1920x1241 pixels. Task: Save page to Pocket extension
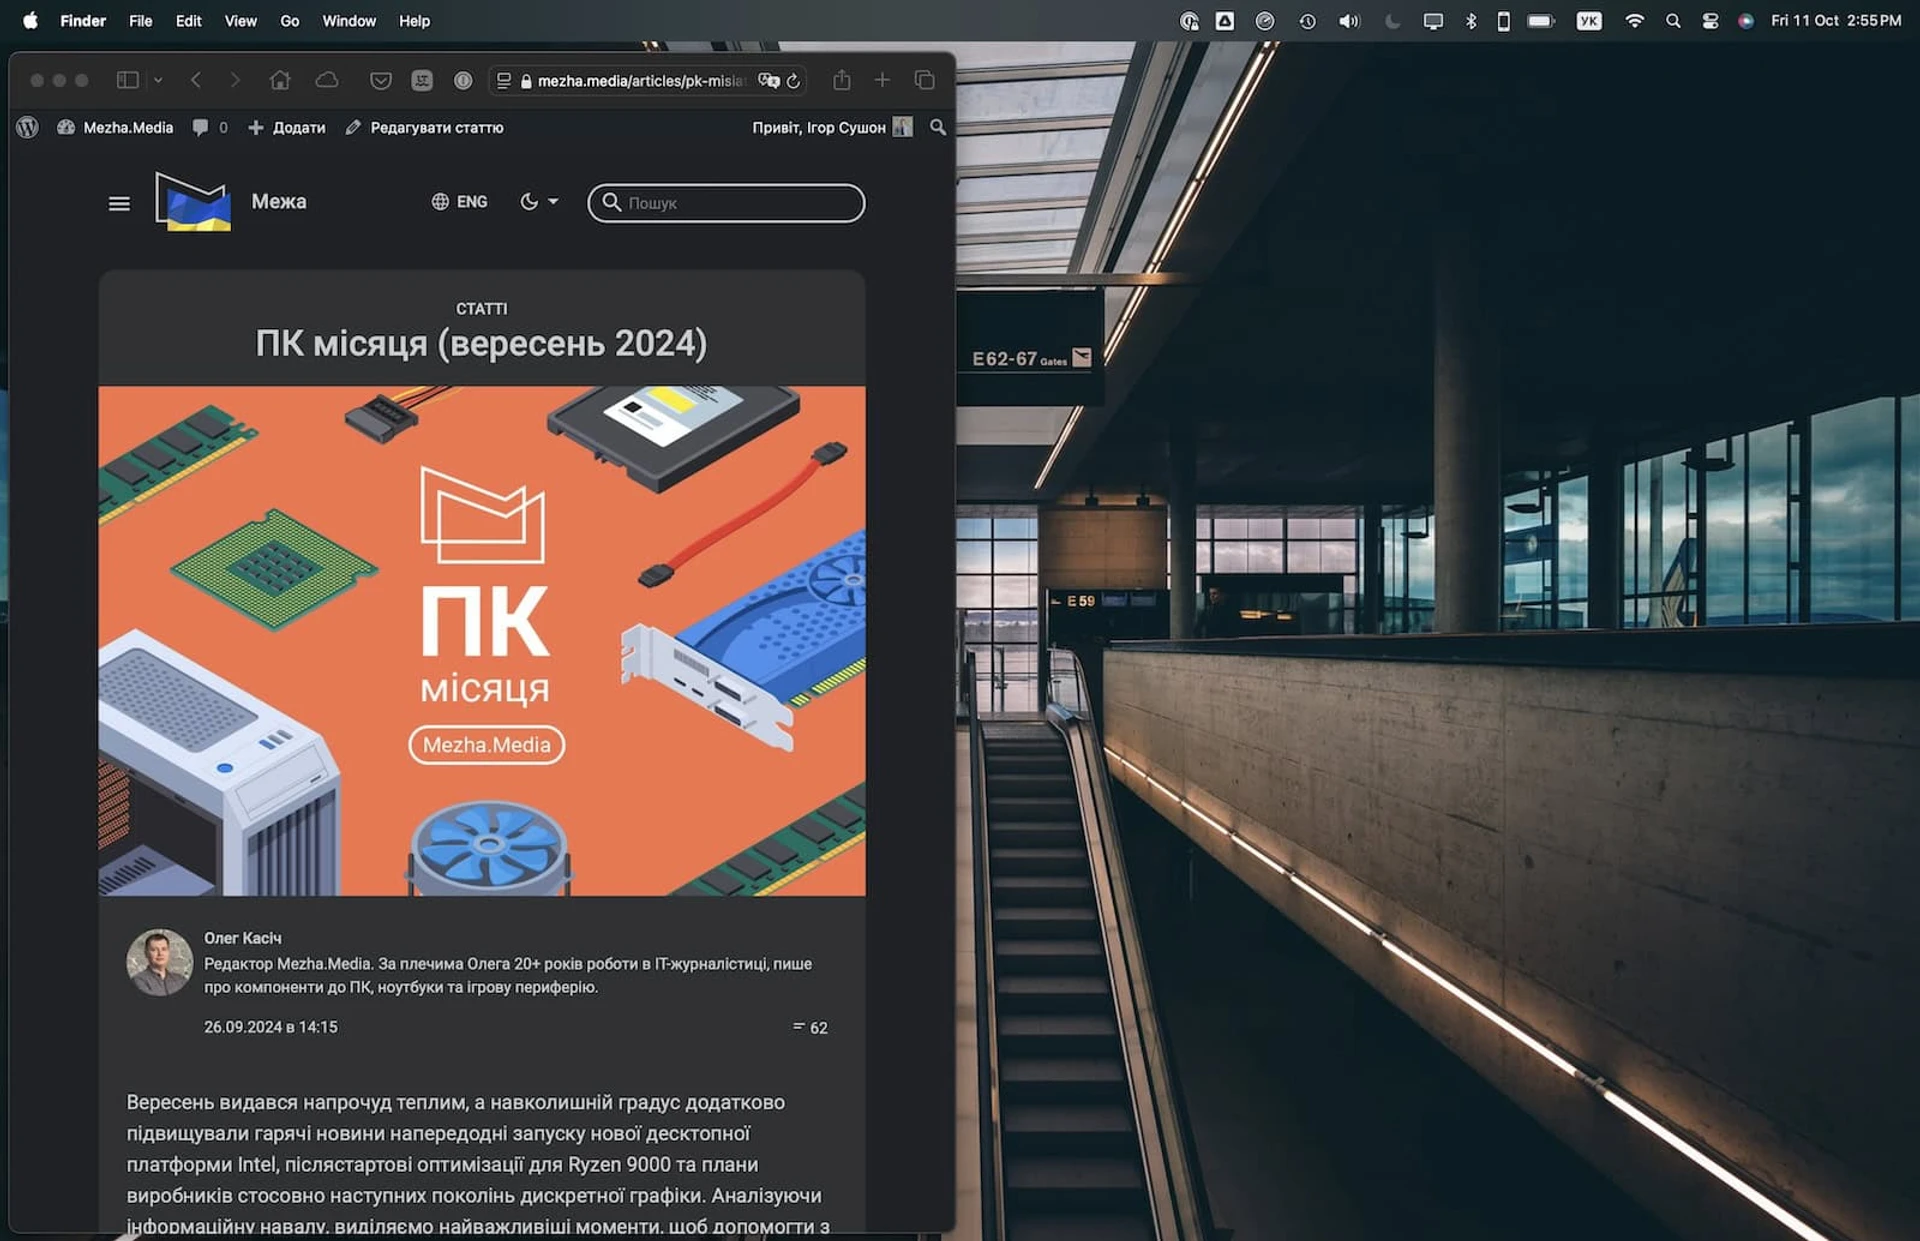[380, 81]
